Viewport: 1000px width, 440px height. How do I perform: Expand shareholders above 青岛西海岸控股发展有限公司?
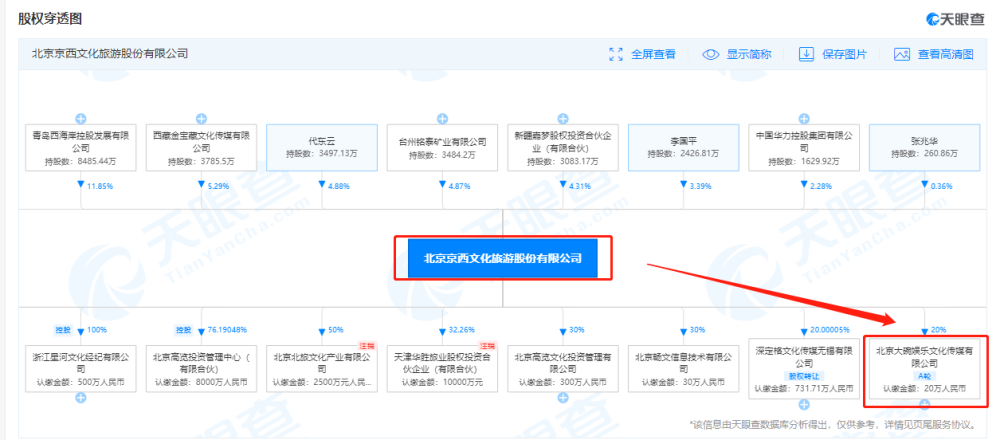81,119
